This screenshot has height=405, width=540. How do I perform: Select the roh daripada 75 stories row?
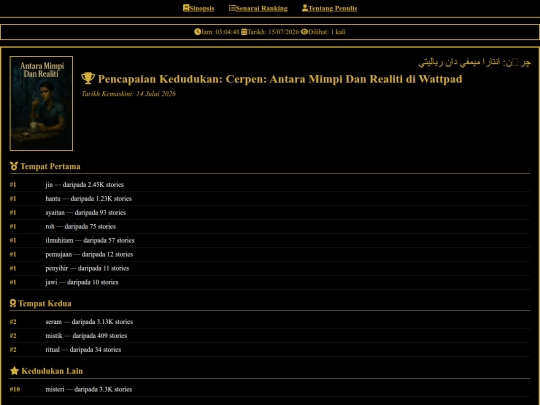point(270,226)
